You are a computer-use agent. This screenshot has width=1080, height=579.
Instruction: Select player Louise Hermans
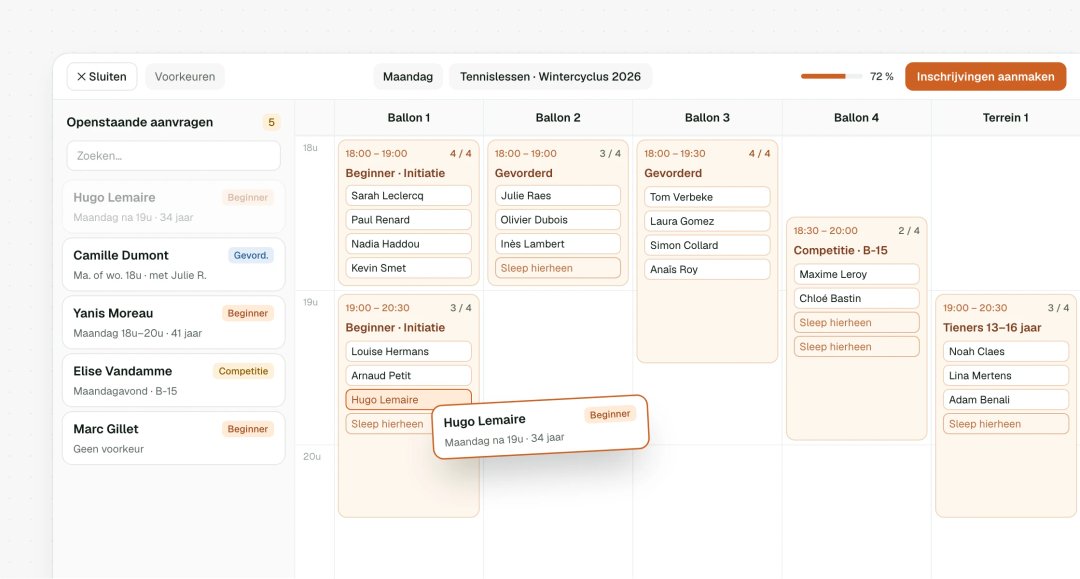pos(408,351)
